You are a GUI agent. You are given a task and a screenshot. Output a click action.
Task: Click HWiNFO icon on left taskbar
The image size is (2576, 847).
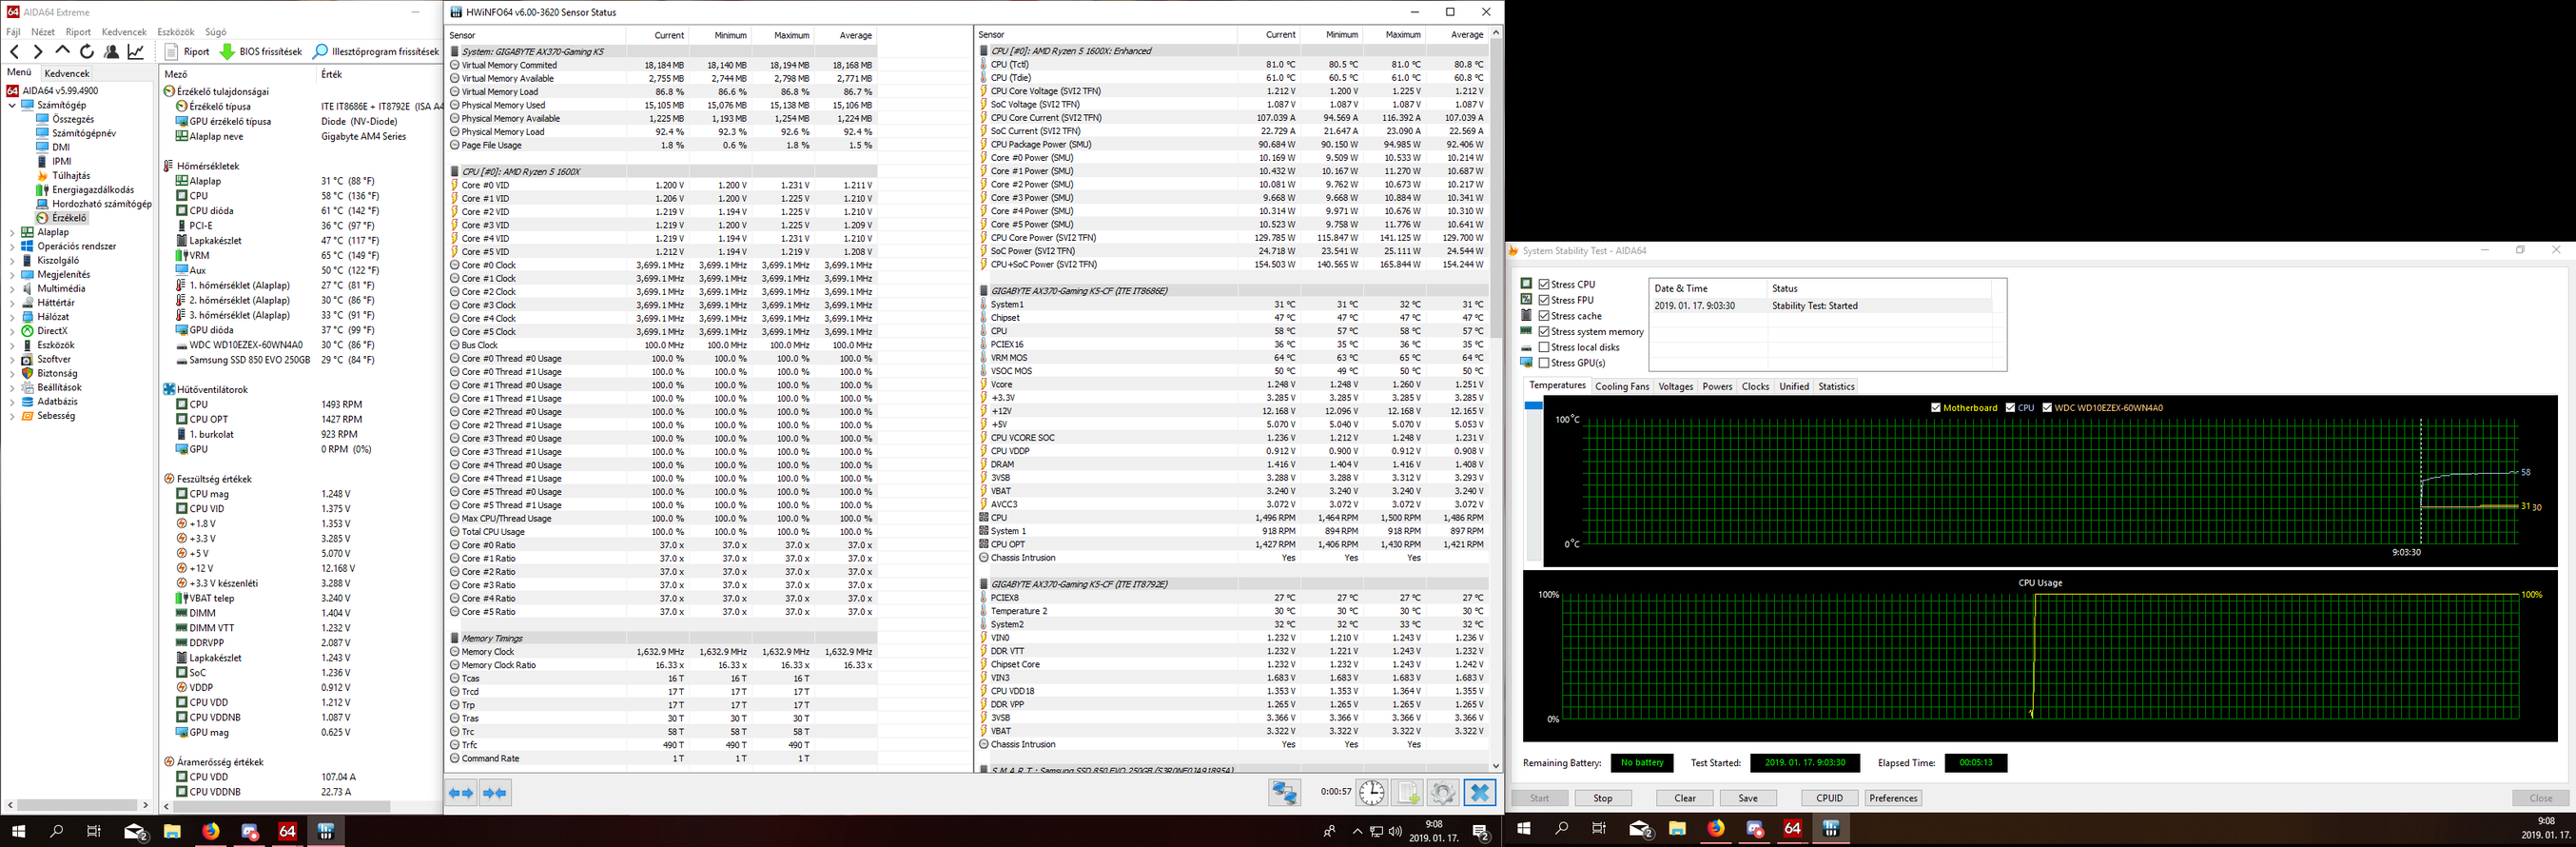pos(325,831)
